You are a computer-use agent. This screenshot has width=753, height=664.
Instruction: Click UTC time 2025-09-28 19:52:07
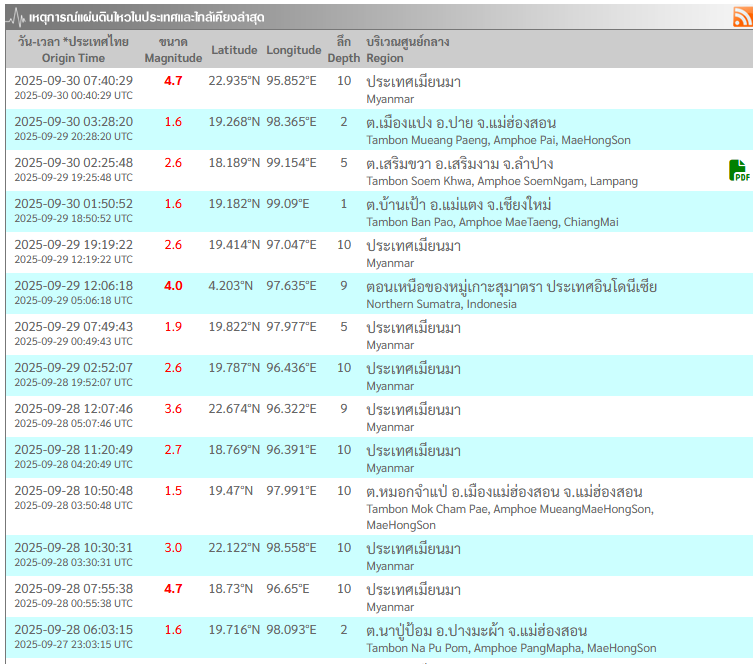click(73, 382)
